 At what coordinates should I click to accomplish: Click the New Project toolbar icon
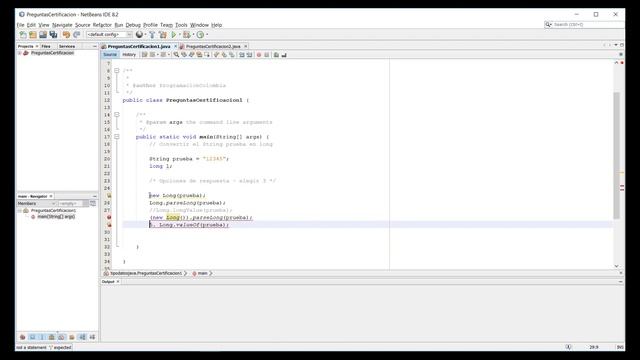click(33, 35)
